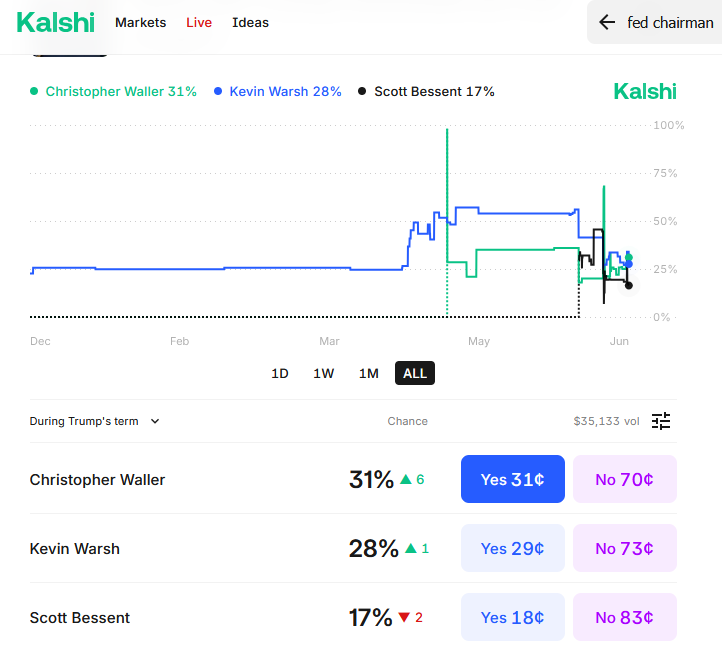The height and width of the screenshot is (648, 722).
Task: Open the Live tab
Action: click(199, 22)
